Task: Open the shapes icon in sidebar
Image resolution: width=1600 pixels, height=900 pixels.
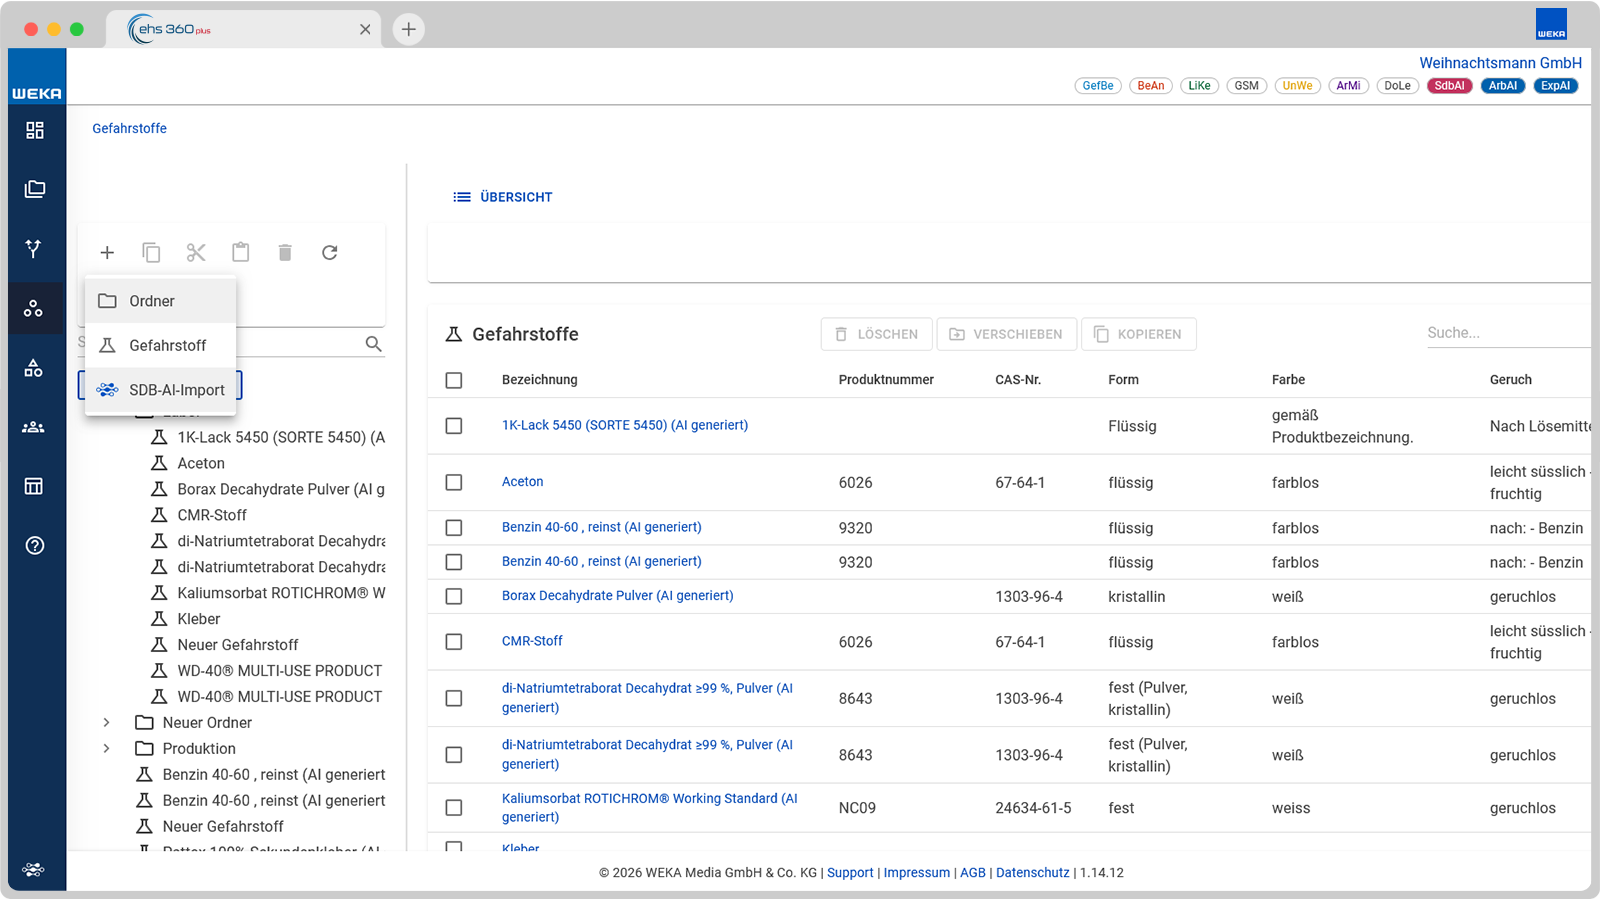Action: tap(34, 368)
